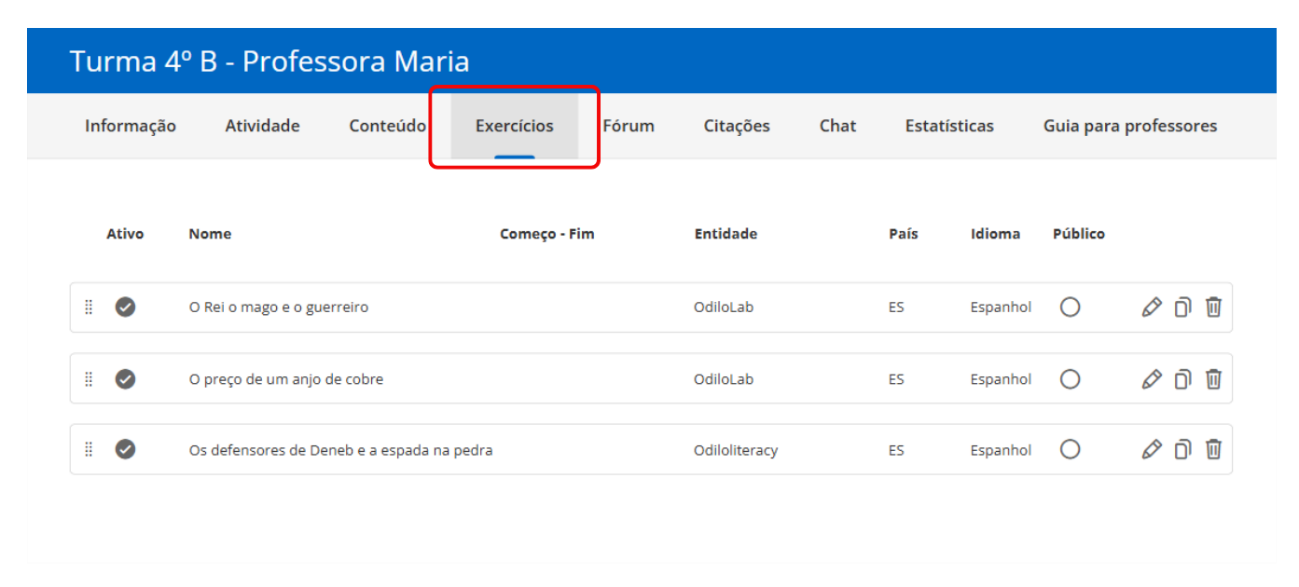Trash the 'O preço de um anjo de cobre' exercise

(1213, 379)
